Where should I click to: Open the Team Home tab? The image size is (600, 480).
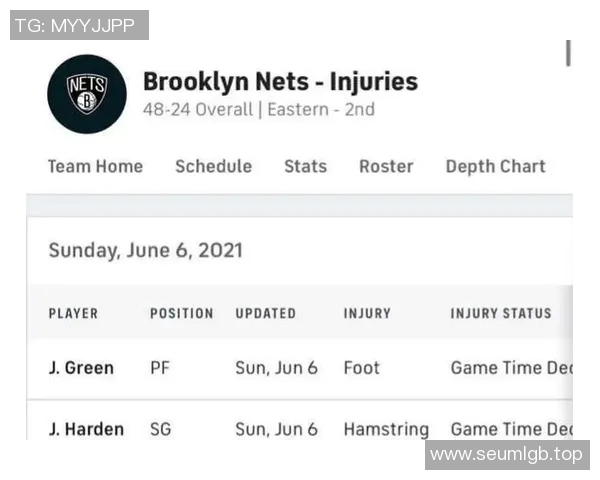pyautogui.click(x=95, y=166)
